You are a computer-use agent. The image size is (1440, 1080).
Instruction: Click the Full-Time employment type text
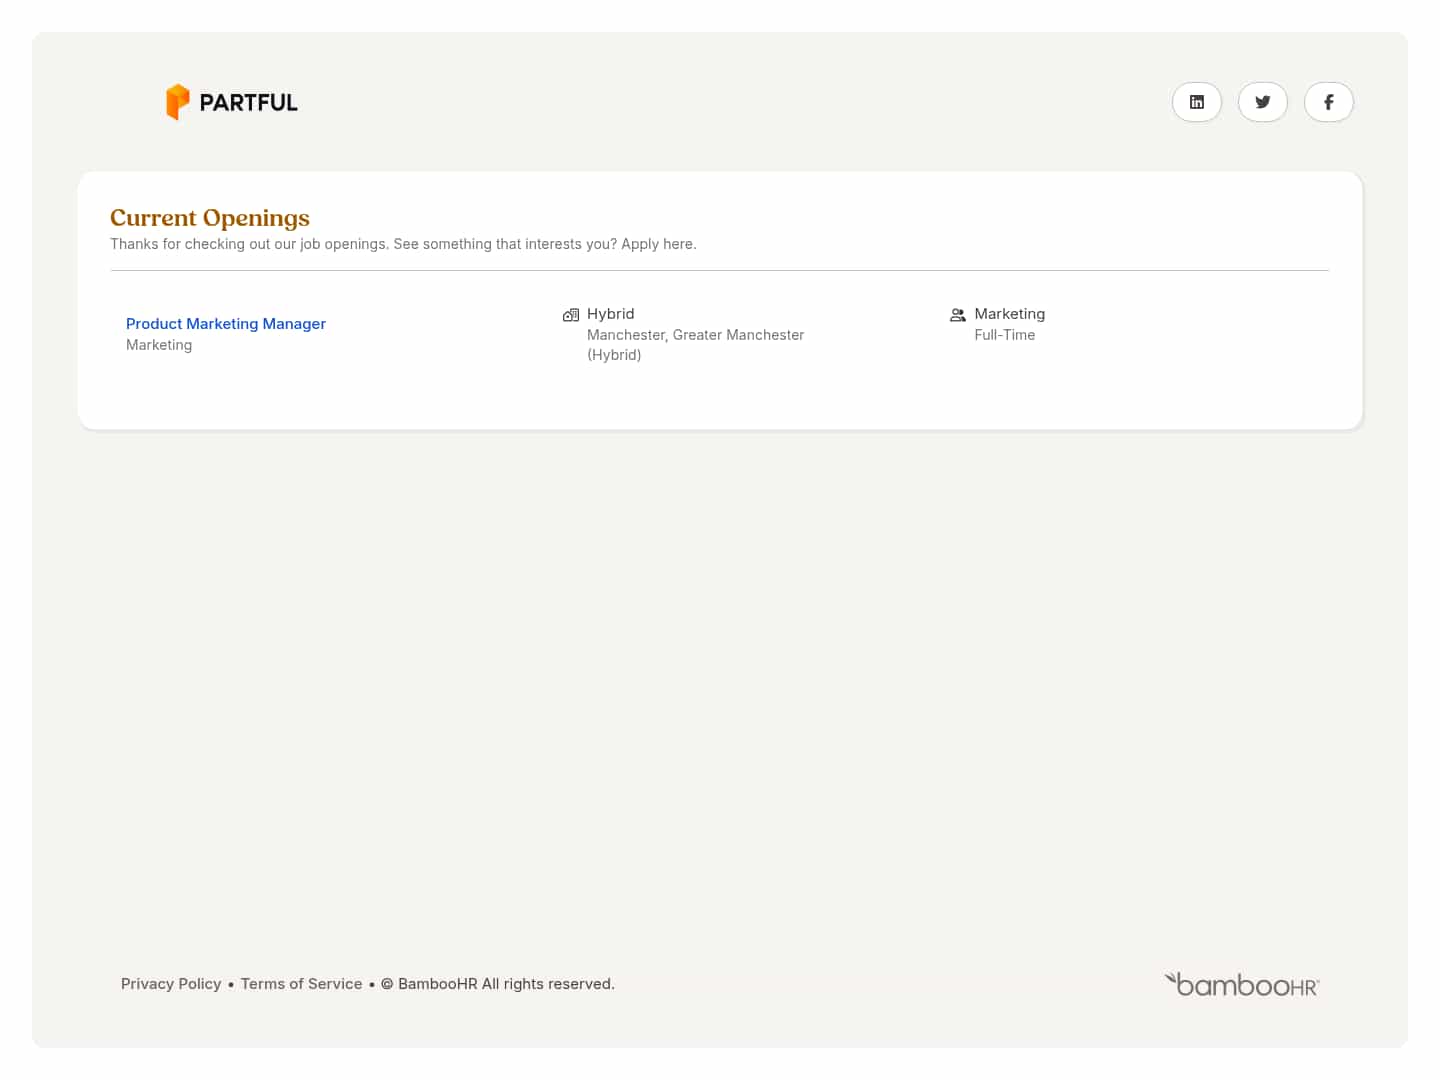click(x=1004, y=335)
